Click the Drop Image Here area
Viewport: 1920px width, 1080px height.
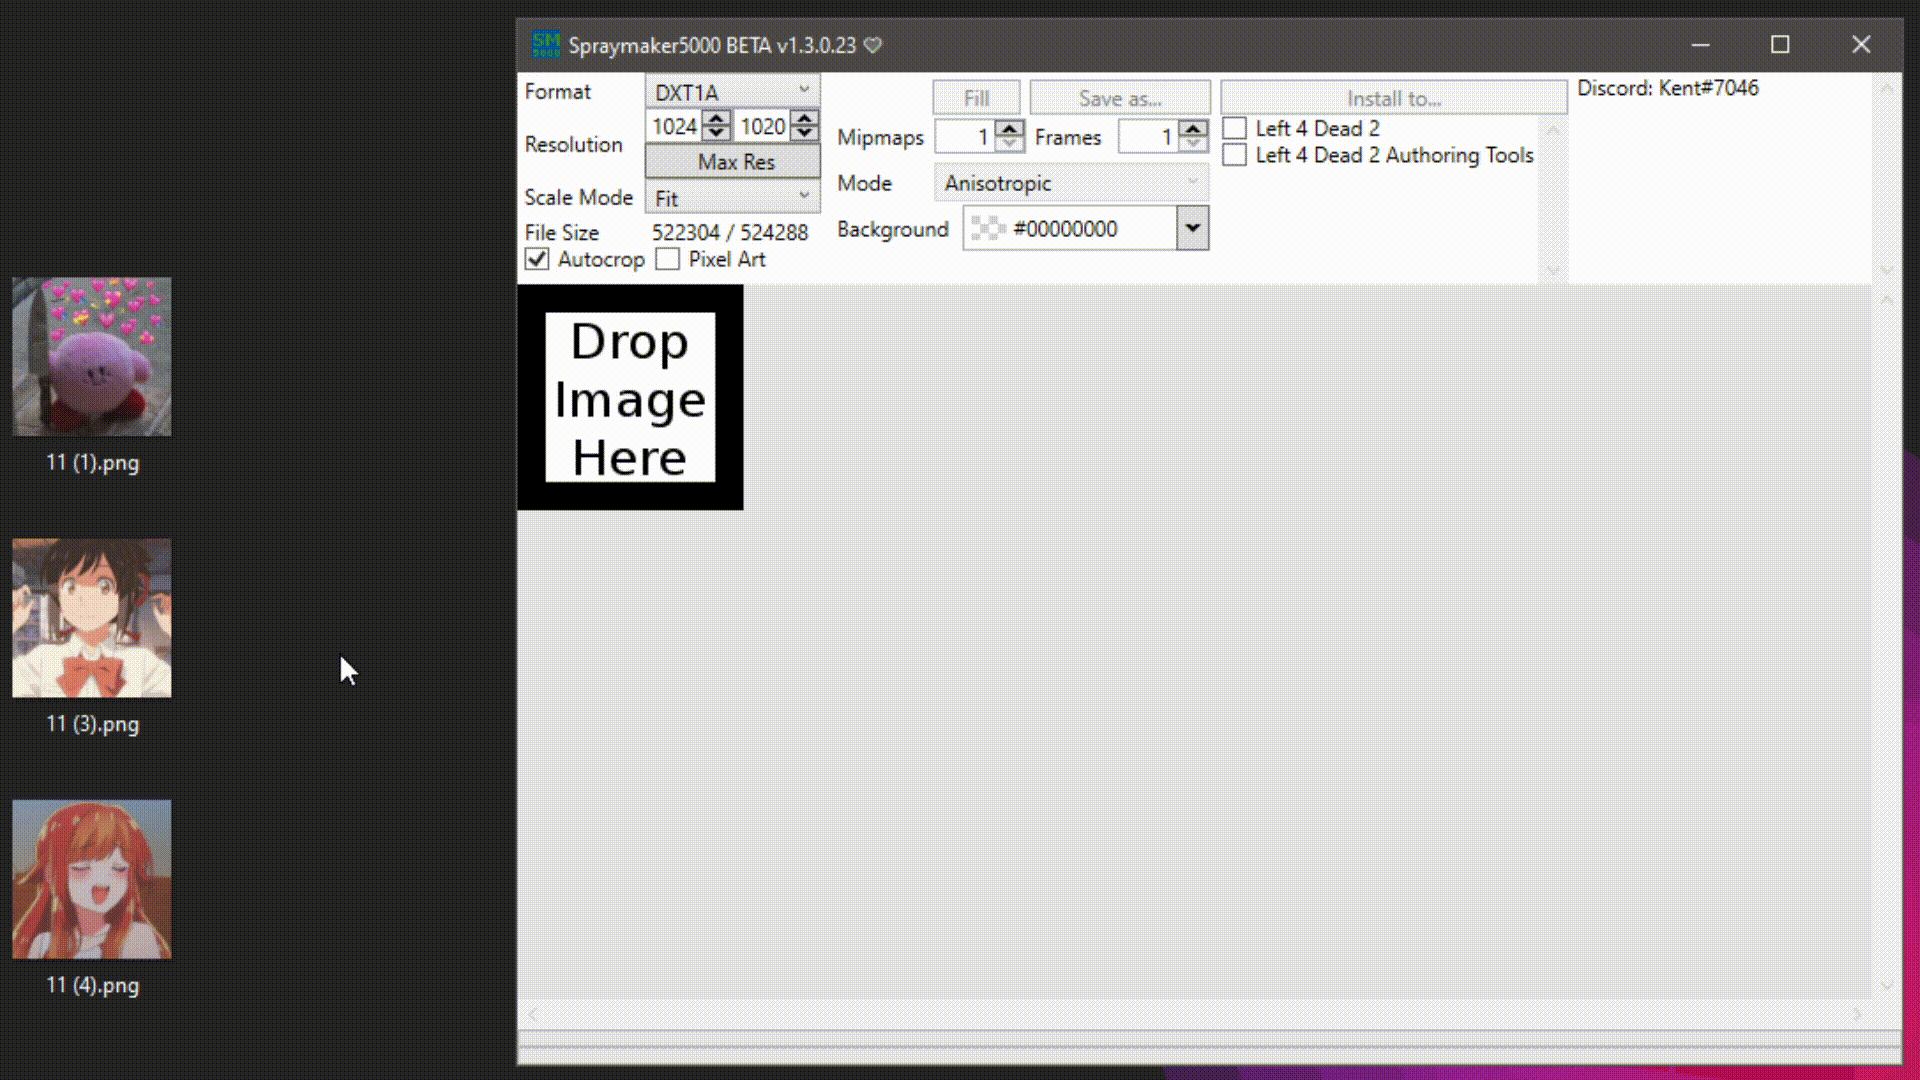[x=630, y=398]
